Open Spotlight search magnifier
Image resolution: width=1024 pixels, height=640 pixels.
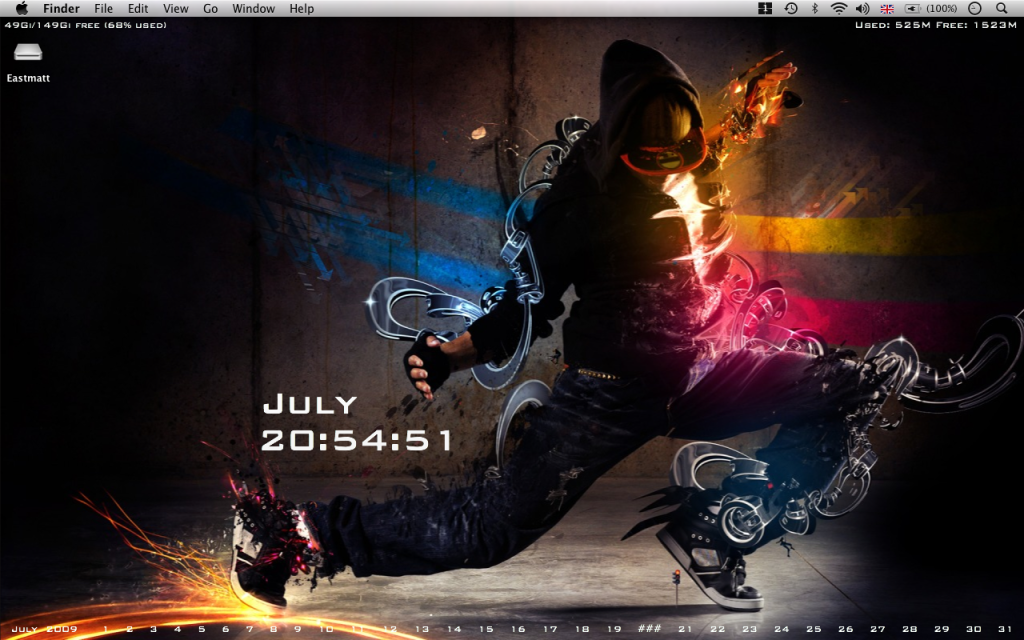1002,8
